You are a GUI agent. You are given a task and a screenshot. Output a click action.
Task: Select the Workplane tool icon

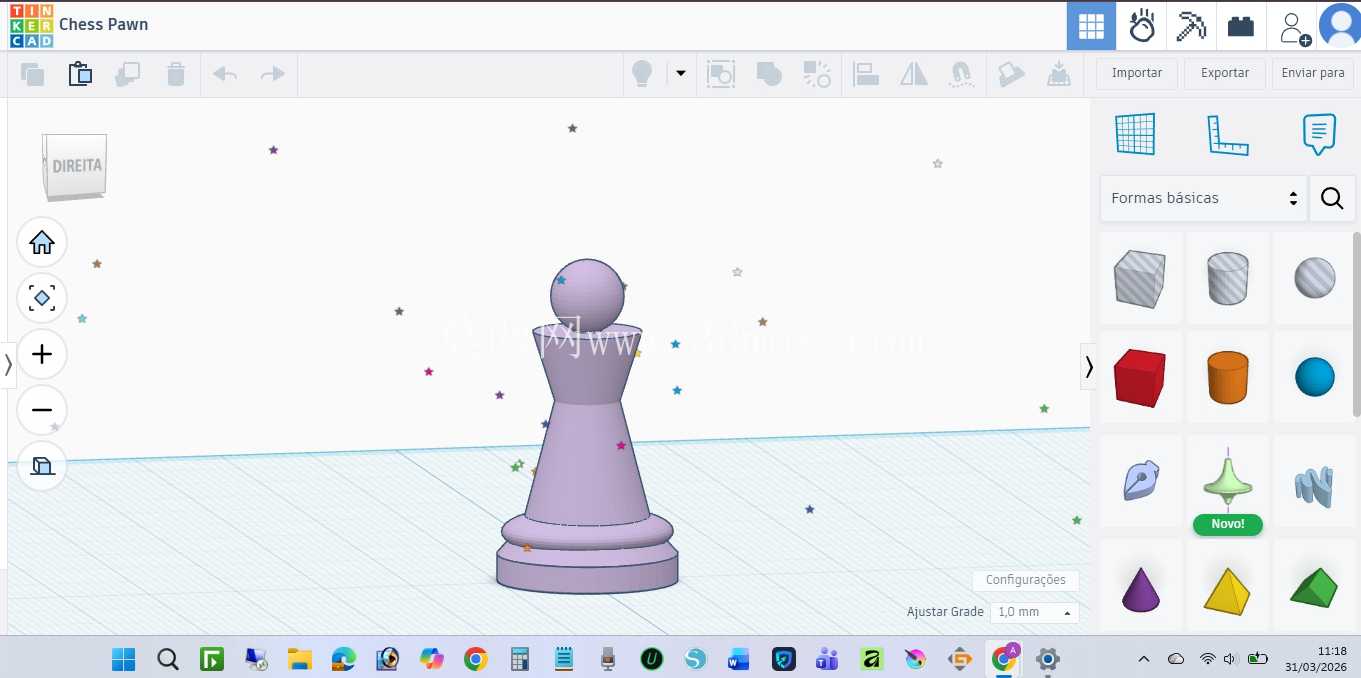tap(1135, 134)
